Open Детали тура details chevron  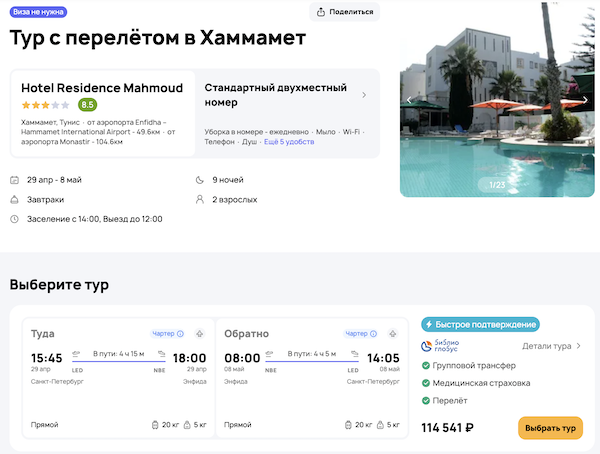[x=579, y=346]
